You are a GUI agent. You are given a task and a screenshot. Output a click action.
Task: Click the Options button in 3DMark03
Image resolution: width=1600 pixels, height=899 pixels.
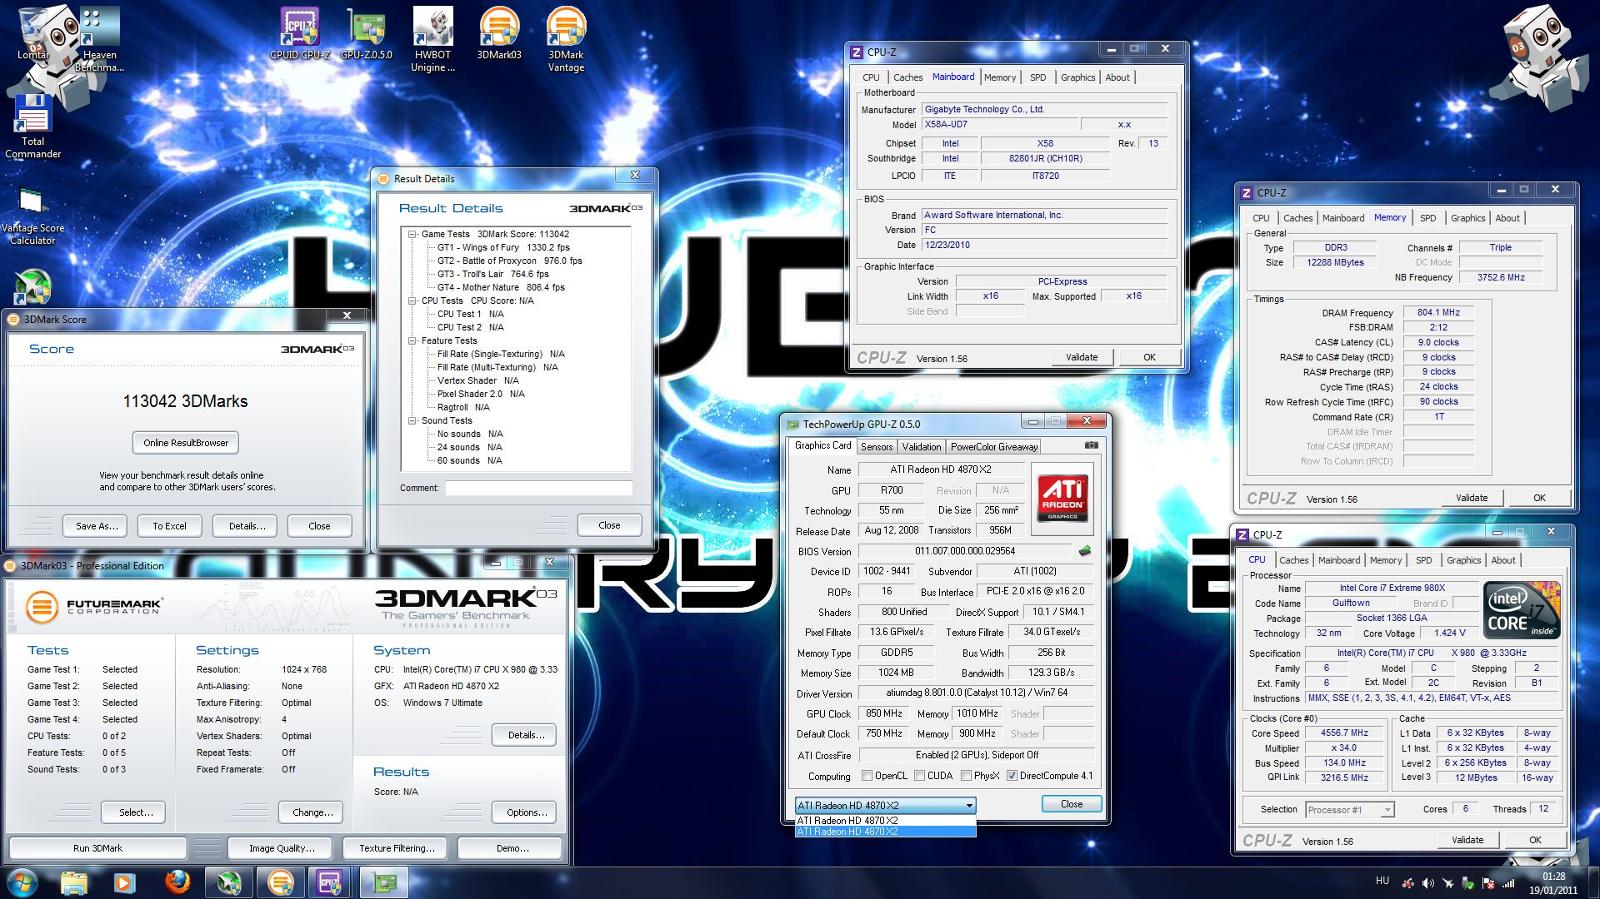(x=526, y=812)
